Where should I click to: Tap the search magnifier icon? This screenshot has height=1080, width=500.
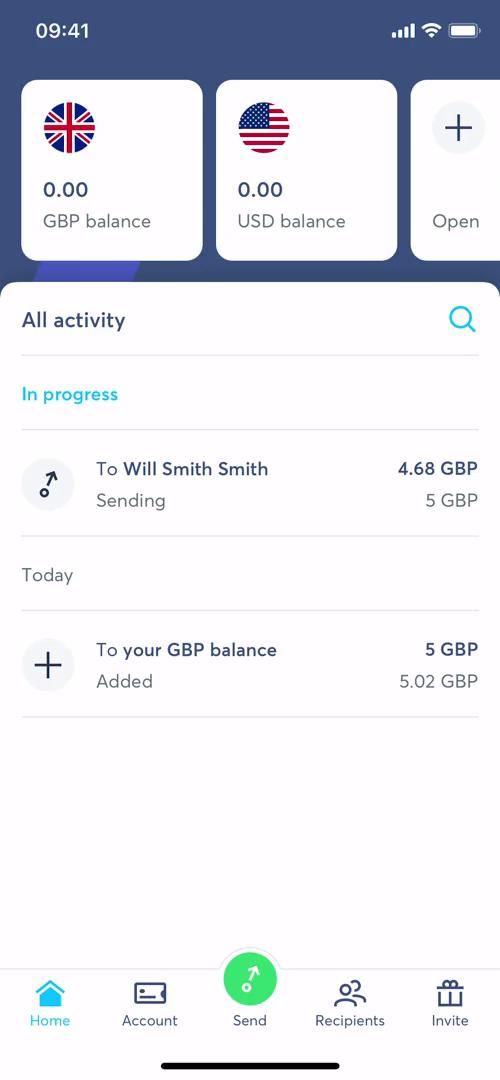click(x=461, y=320)
